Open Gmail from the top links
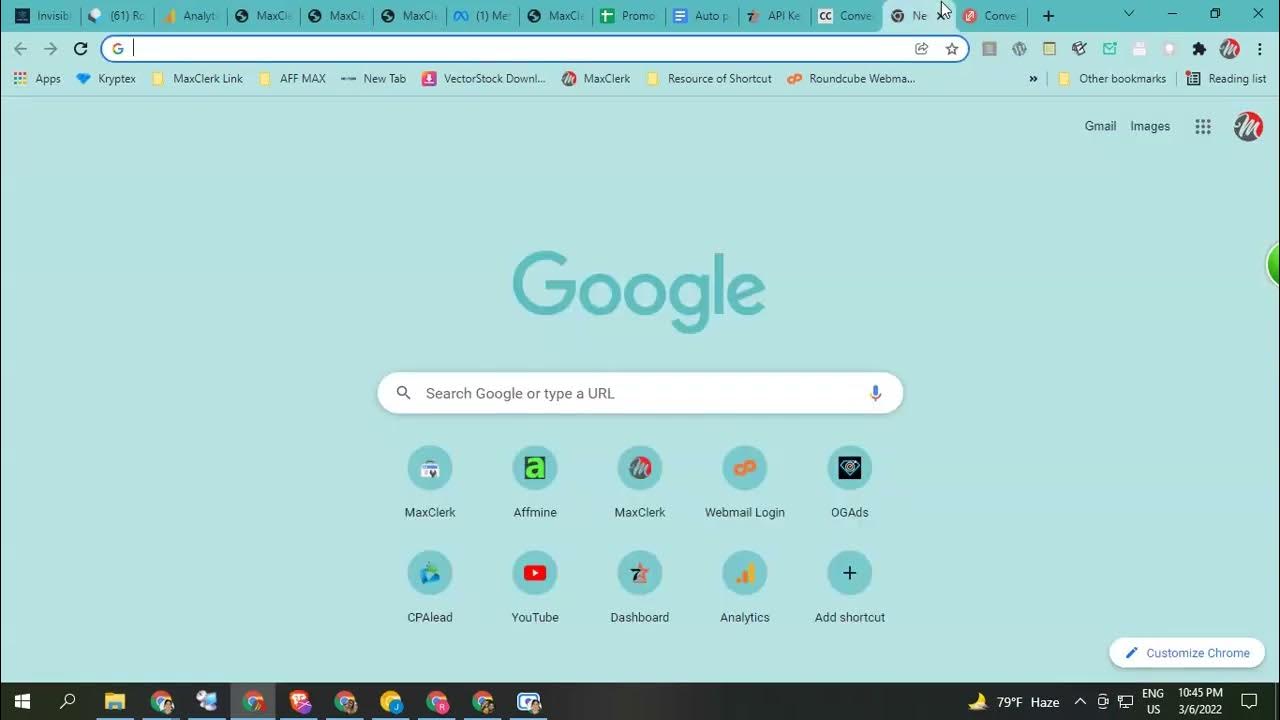1280x720 pixels. coord(1100,126)
